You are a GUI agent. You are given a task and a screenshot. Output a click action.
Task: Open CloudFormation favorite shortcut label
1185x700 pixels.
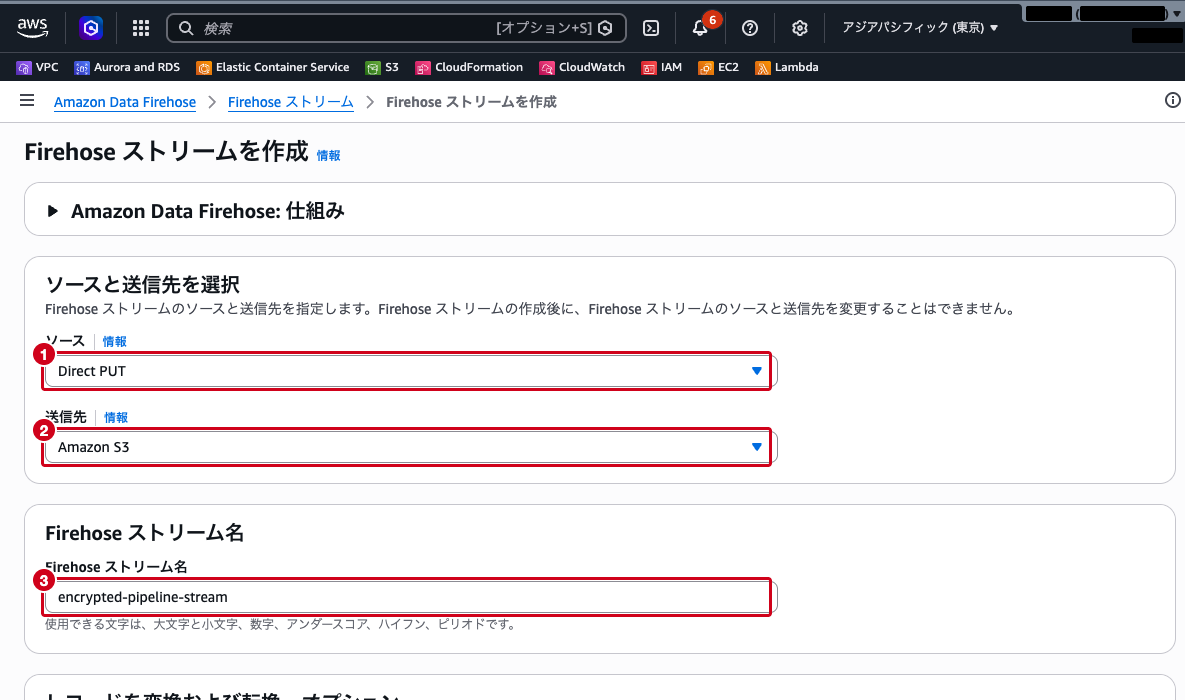(x=479, y=67)
